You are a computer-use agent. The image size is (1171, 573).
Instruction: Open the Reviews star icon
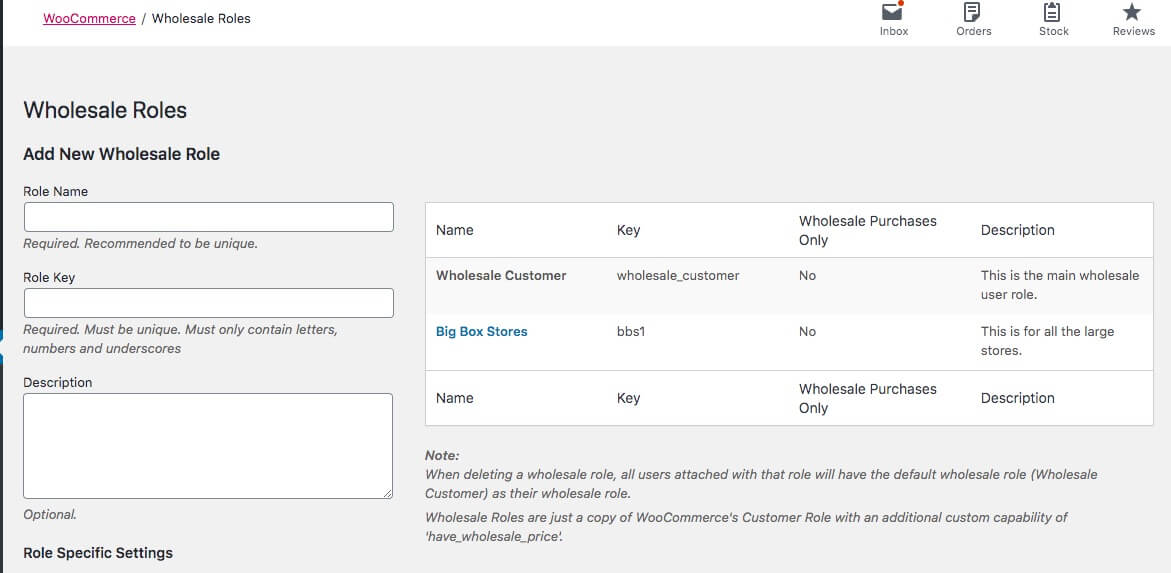pos(1132,13)
